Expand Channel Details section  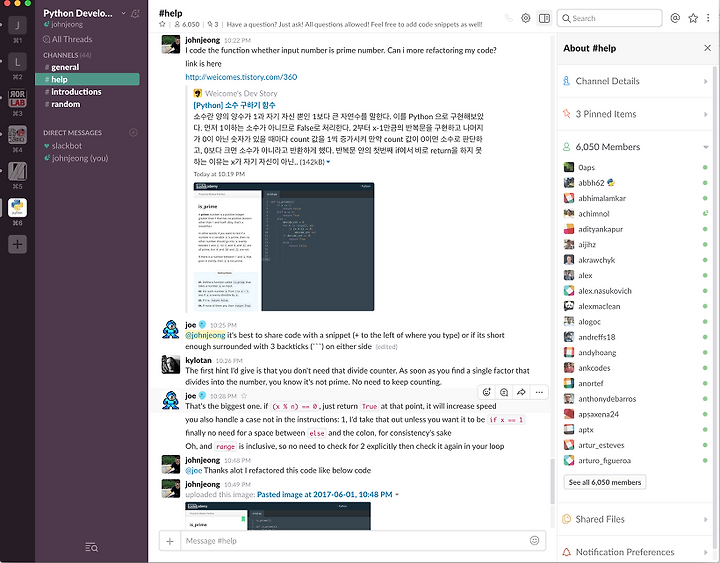[x=636, y=81]
